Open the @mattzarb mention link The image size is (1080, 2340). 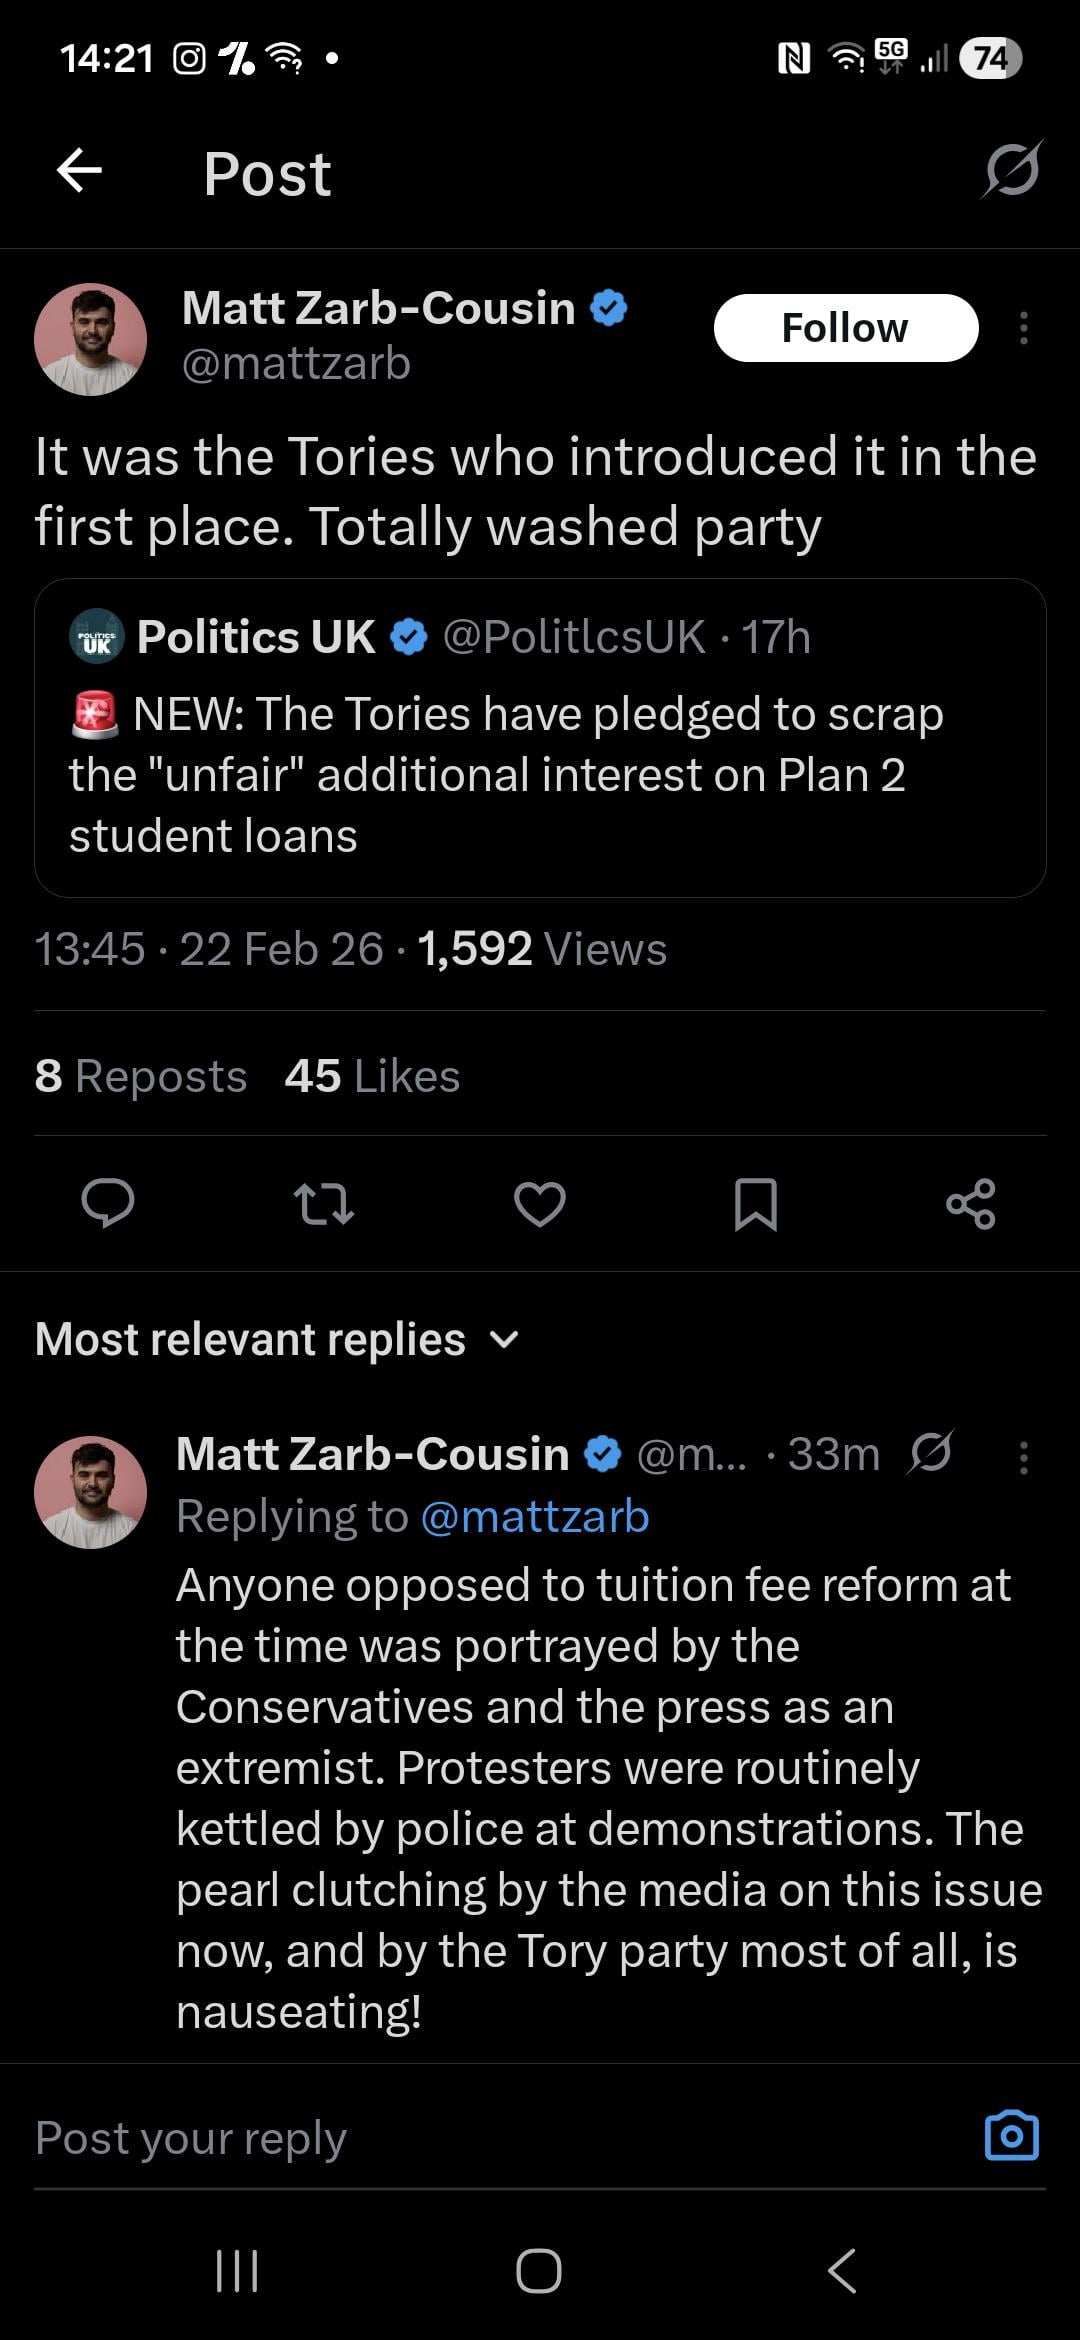tap(535, 1517)
